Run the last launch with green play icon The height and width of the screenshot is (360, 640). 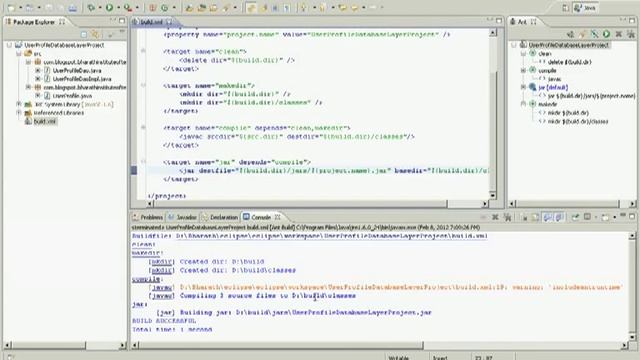tap(109, 7)
